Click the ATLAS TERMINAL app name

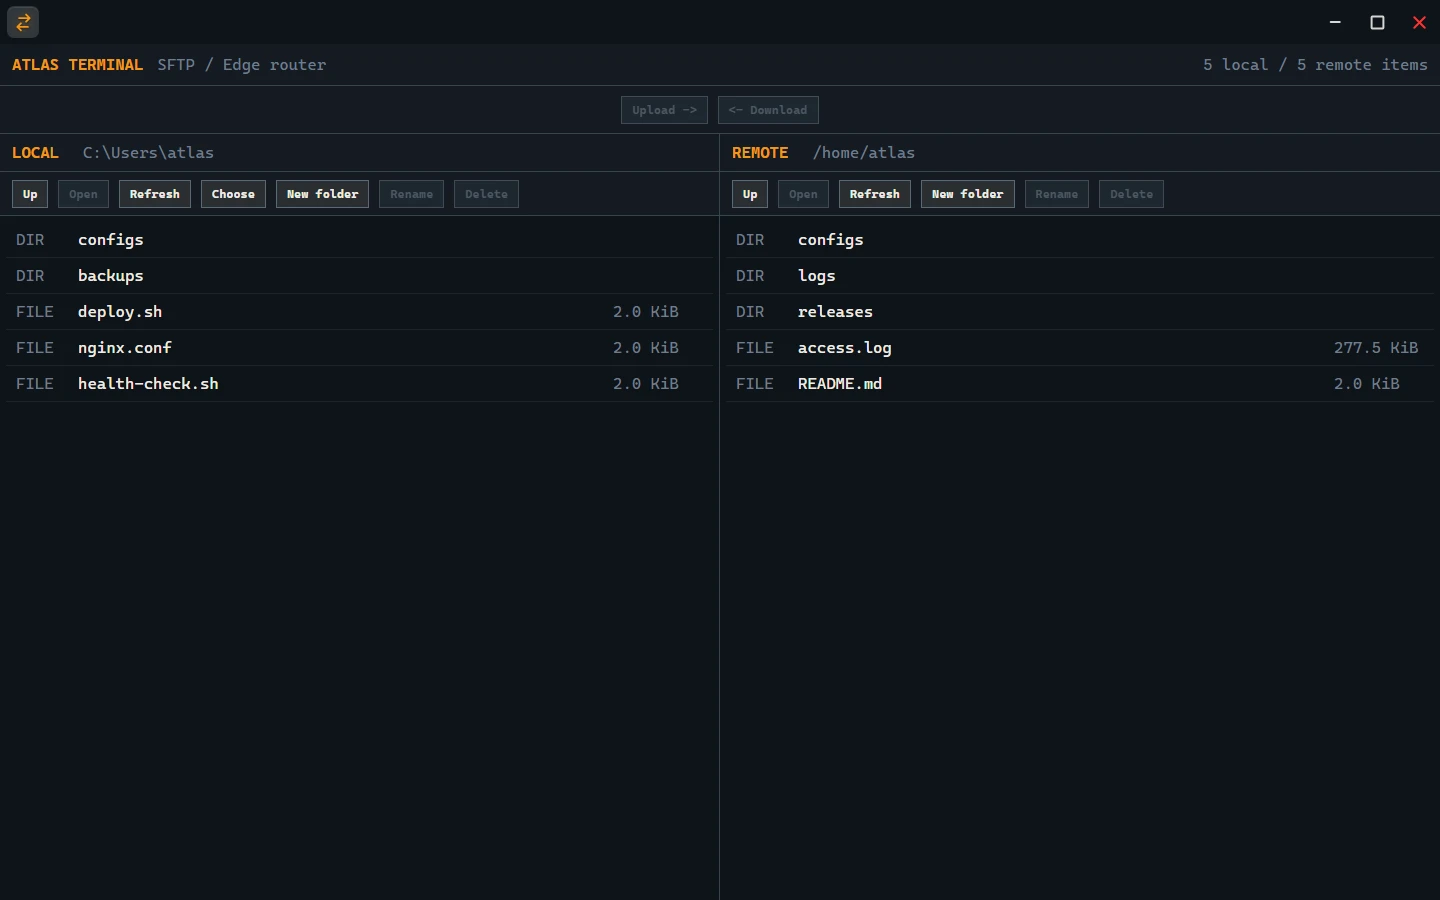coord(78,65)
